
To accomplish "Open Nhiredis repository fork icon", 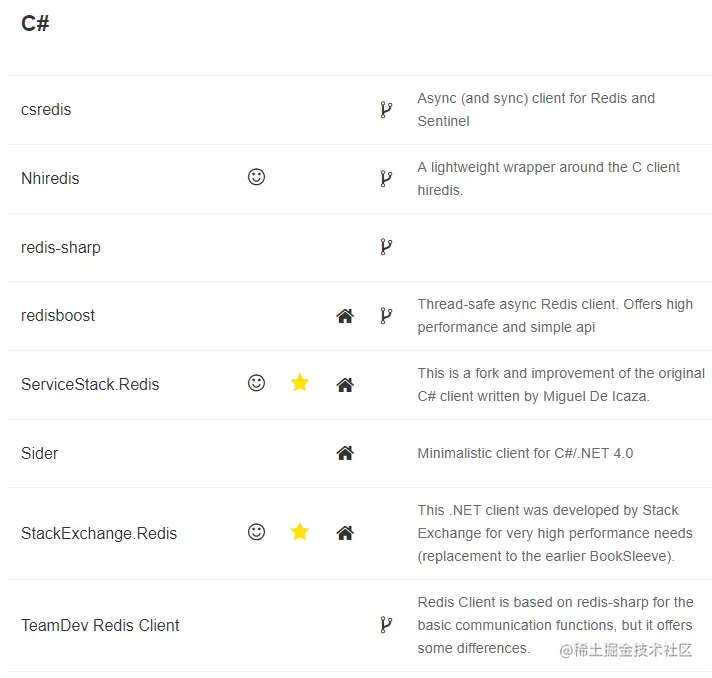I will pos(386,179).
